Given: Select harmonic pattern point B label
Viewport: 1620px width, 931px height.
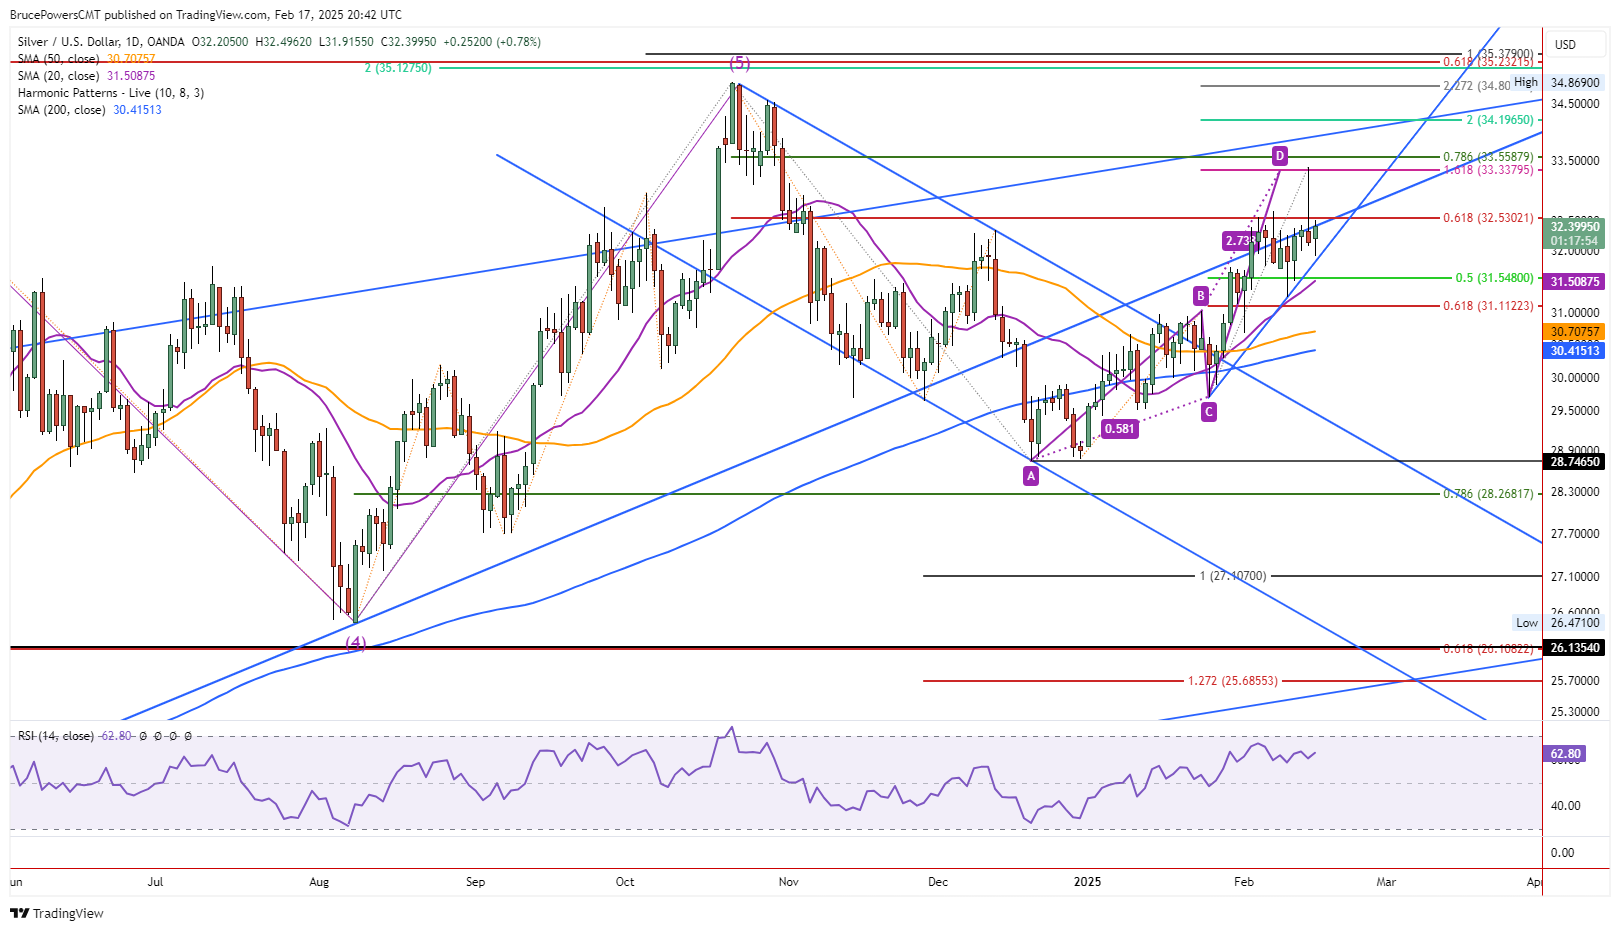Looking at the screenshot, I should coord(1201,296).
